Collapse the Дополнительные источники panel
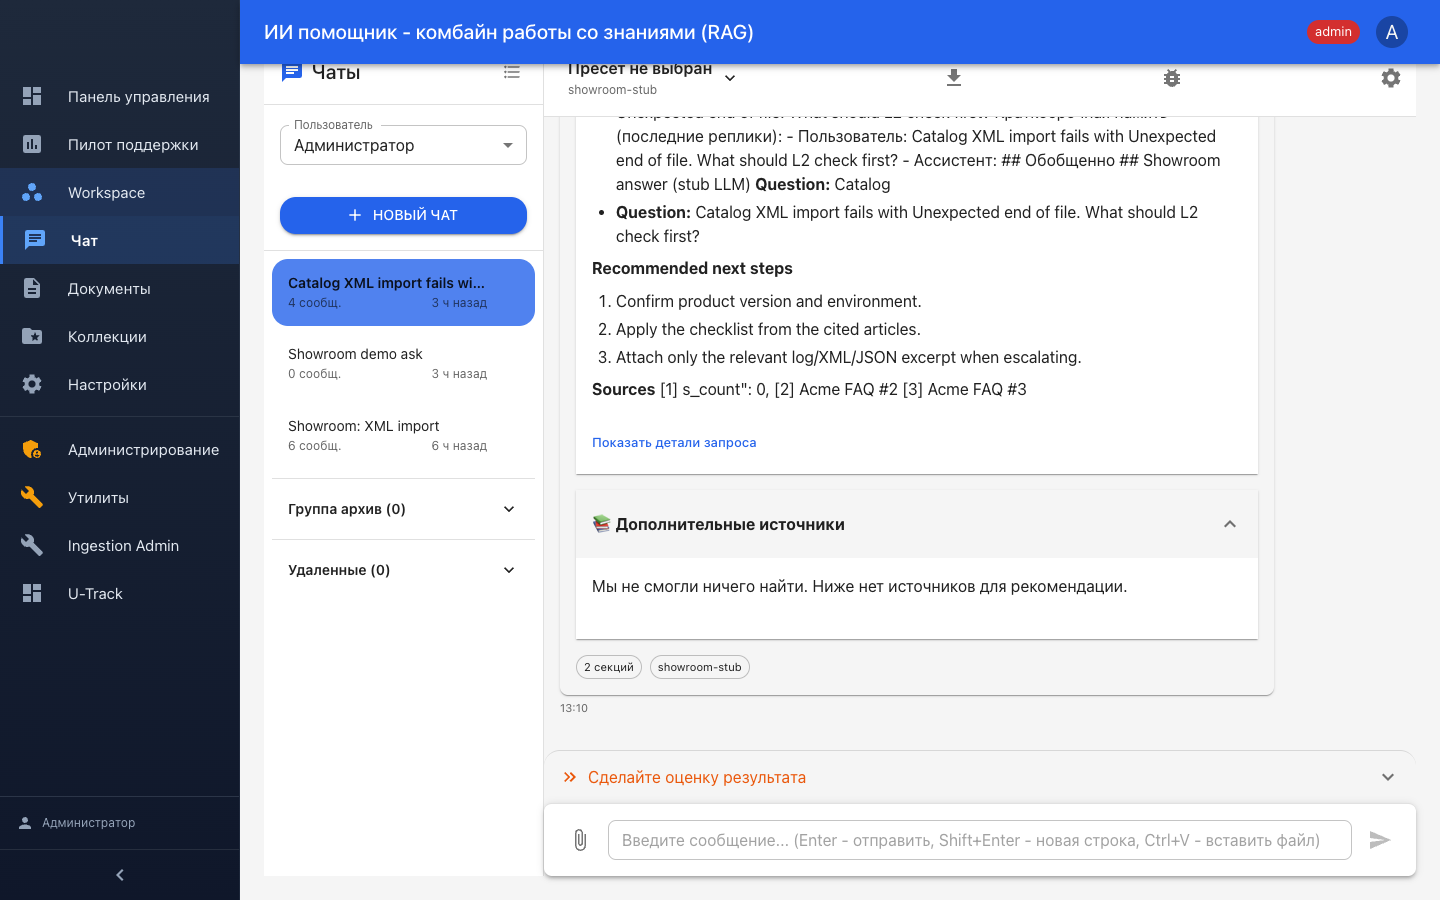This screenshot has width=1440, height=900. [1230, 524]
